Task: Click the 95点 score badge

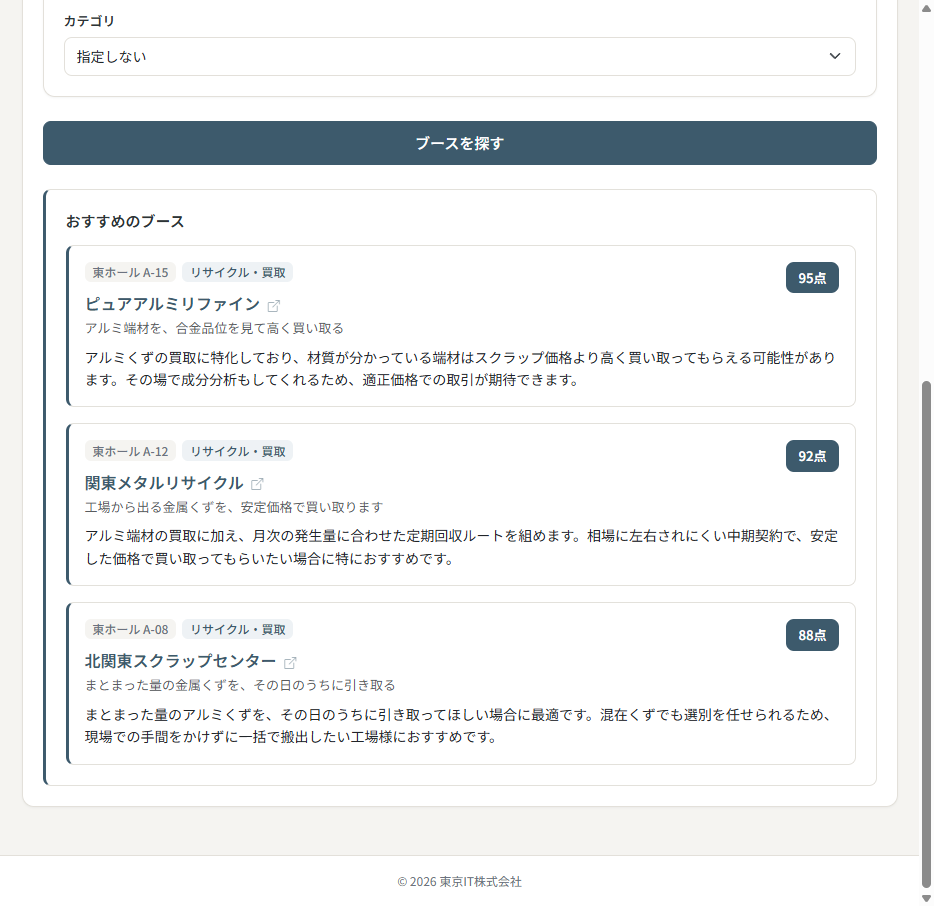Action: pyautogui.click(x=812, y=278)
